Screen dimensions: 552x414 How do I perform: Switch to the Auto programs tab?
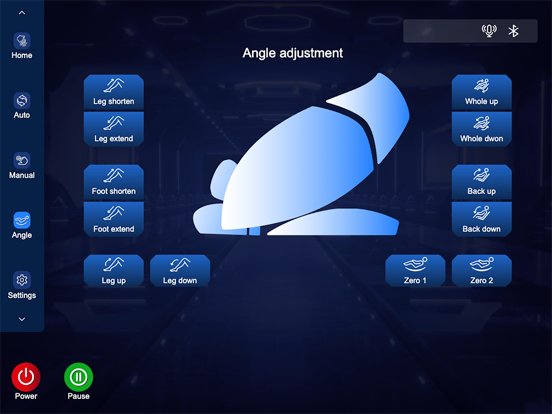click(x=21, y=106)
